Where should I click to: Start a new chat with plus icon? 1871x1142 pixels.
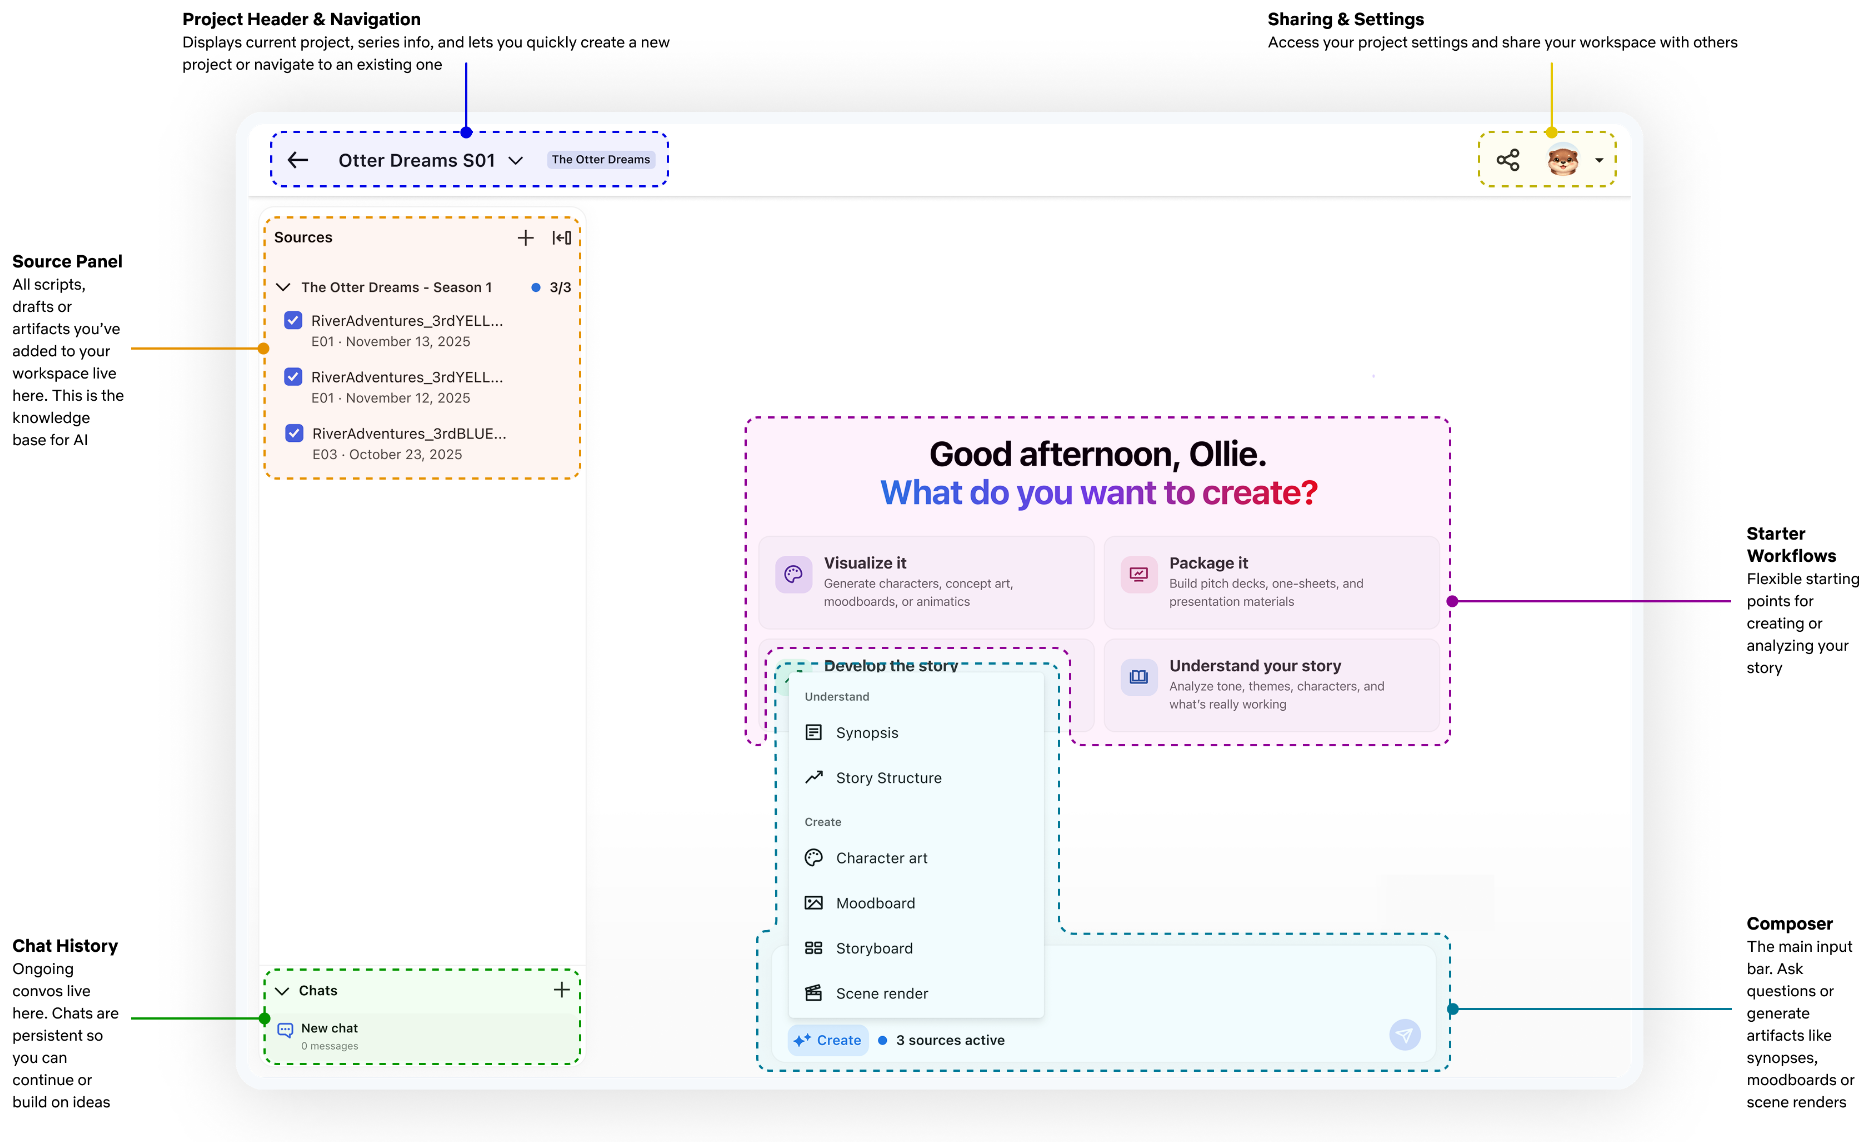coord(562,989)
